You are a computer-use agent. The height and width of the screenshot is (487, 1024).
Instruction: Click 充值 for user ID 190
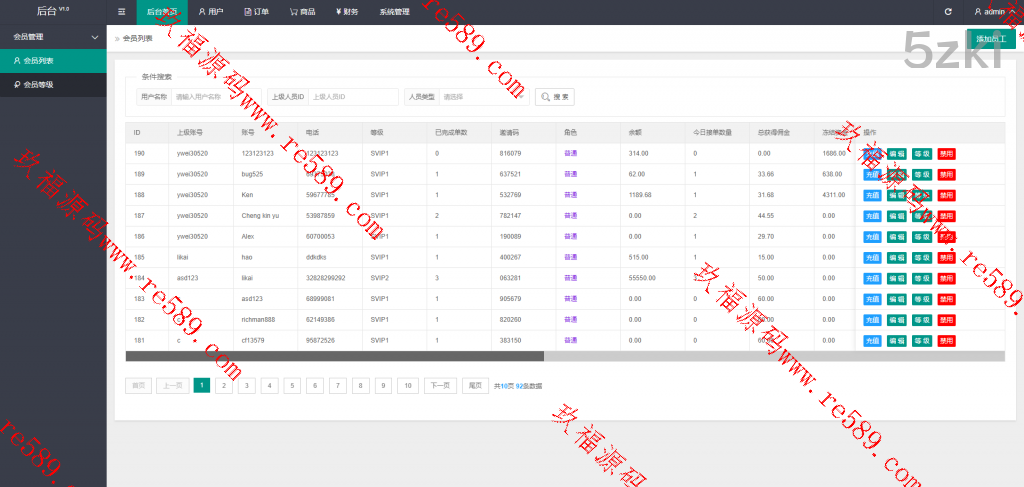tap(872, 153)
